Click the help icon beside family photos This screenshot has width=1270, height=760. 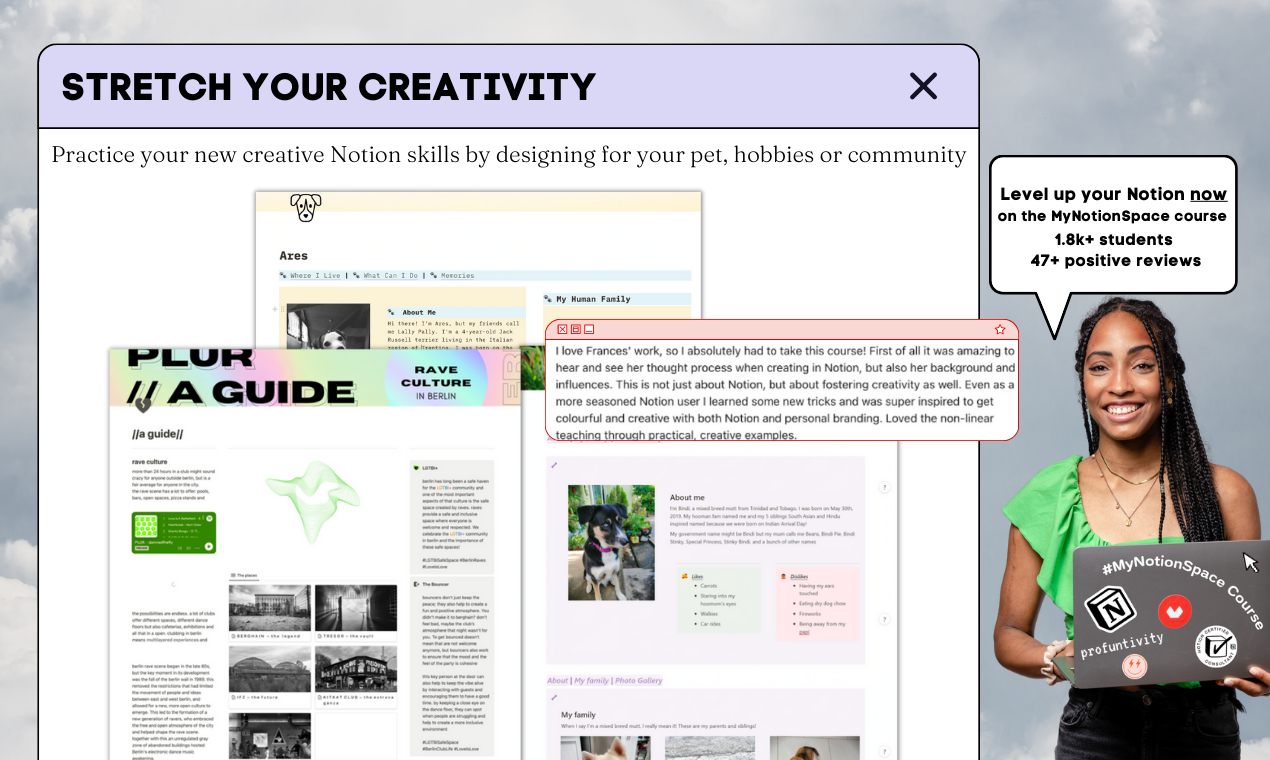pos(884,750)
